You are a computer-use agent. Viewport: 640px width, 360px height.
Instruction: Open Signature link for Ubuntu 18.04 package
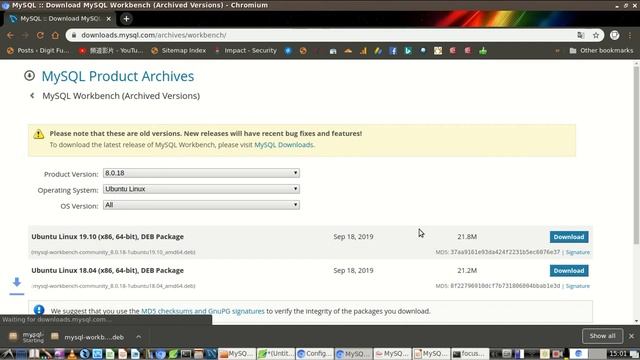coord(578,286)
